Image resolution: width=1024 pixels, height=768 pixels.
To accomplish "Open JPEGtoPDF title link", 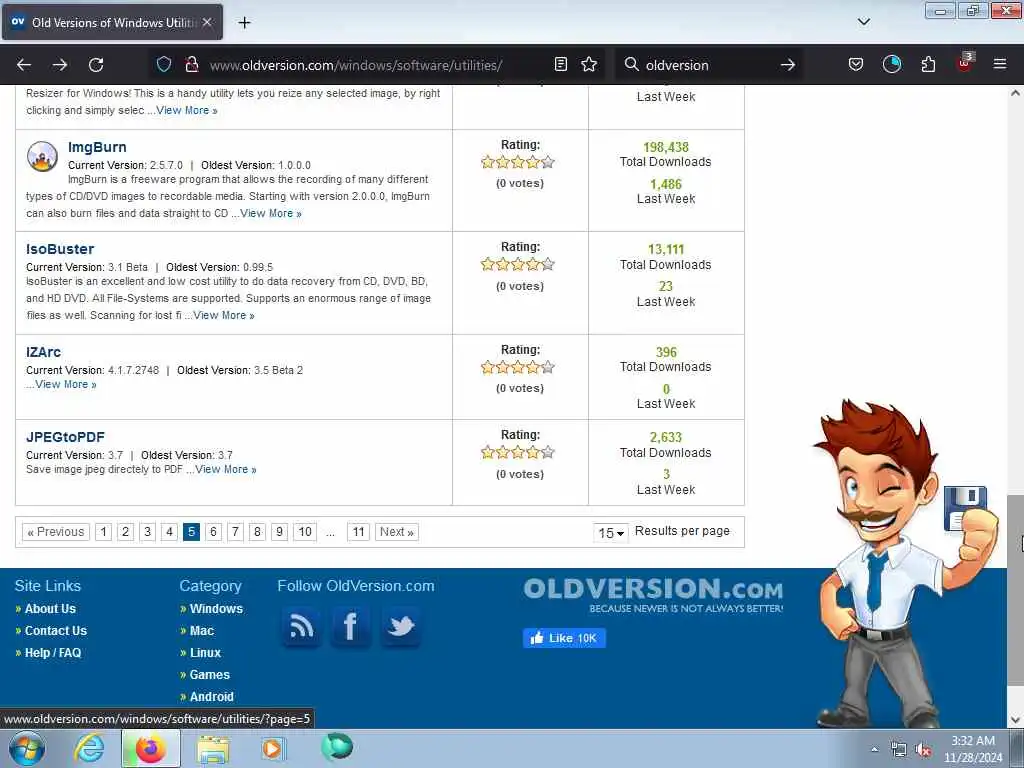I will [x=65, y=437].
